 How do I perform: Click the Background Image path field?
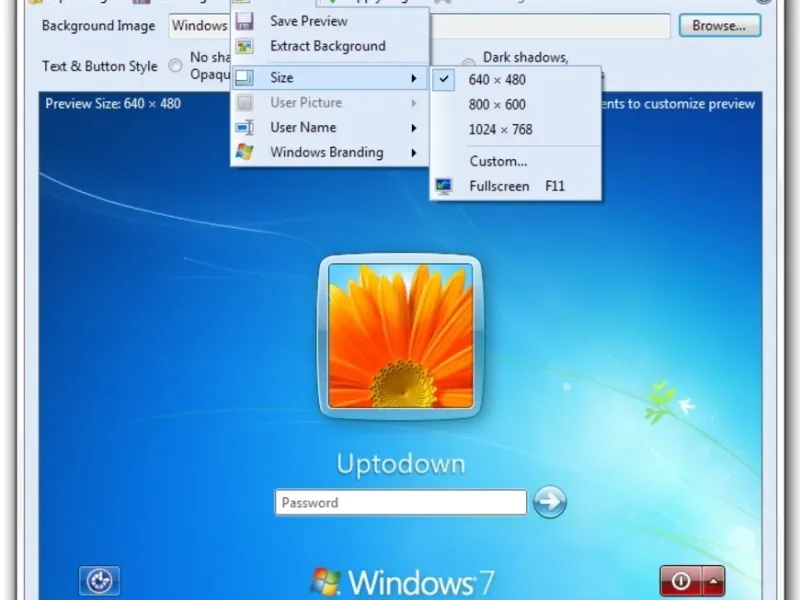(x=419, y=26)
